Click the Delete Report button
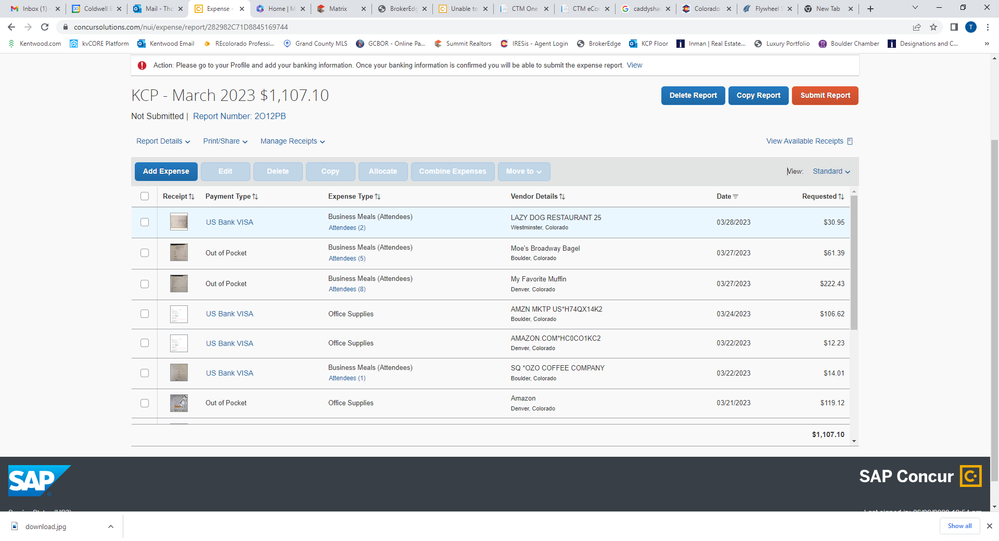This screenshot has height=541, width=999. click(693, 95)
